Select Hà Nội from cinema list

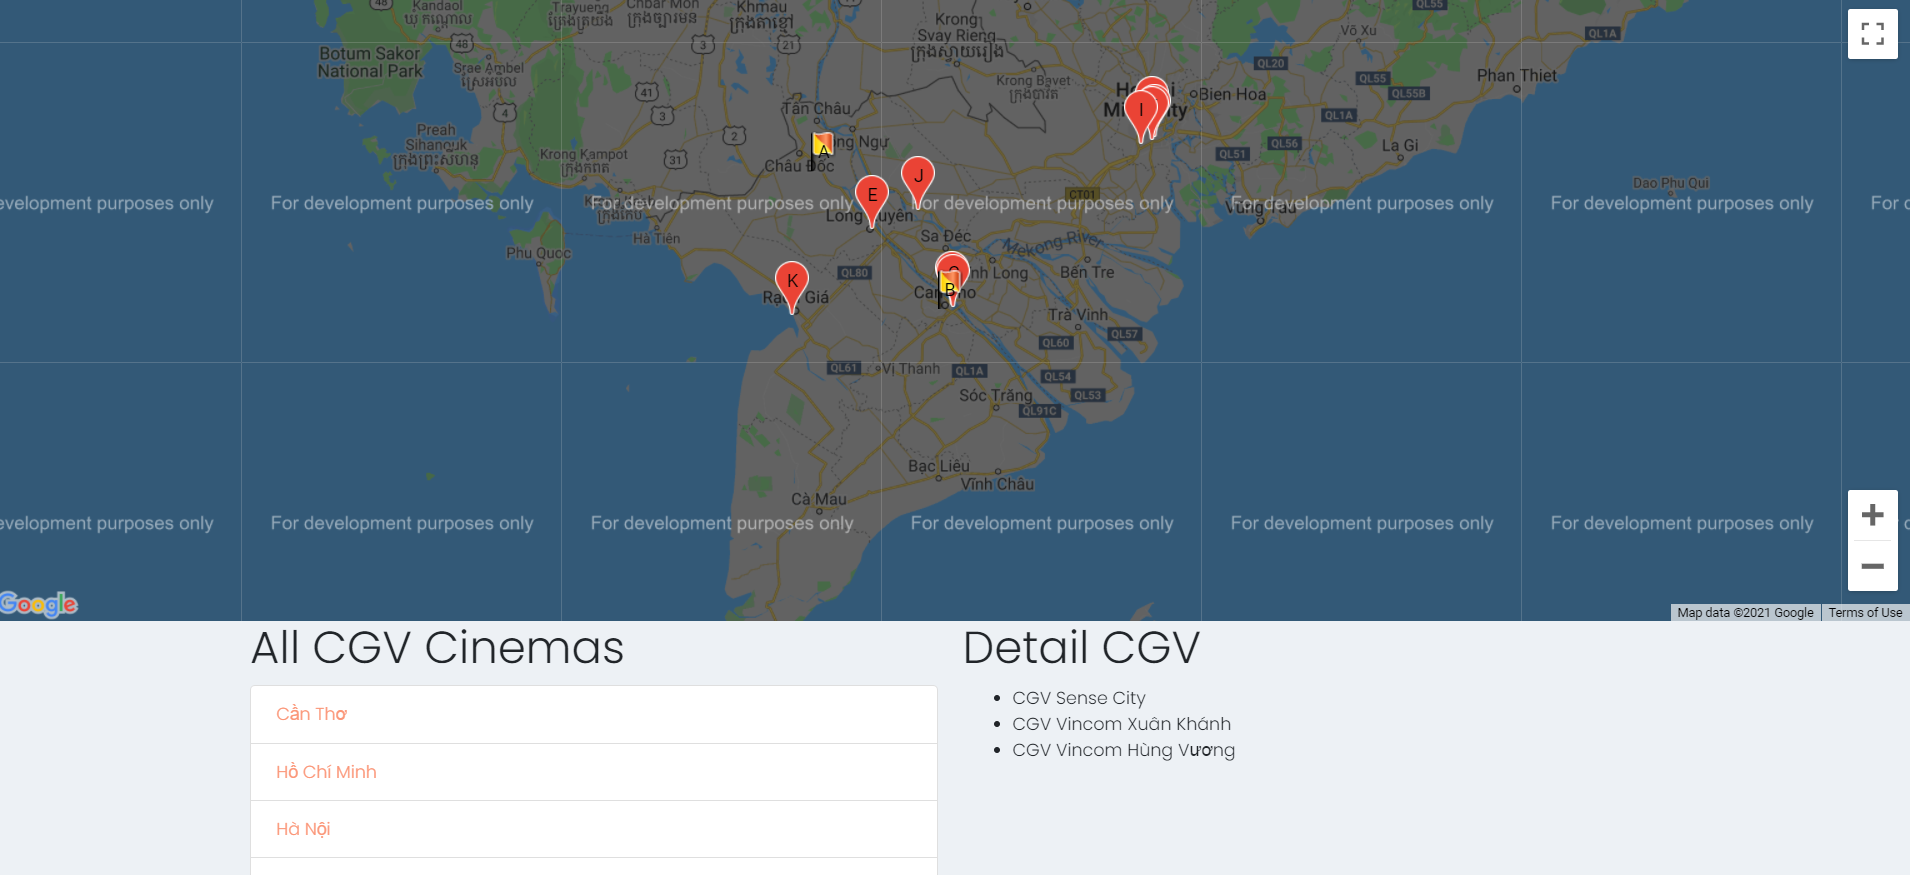tap(594, 829)
